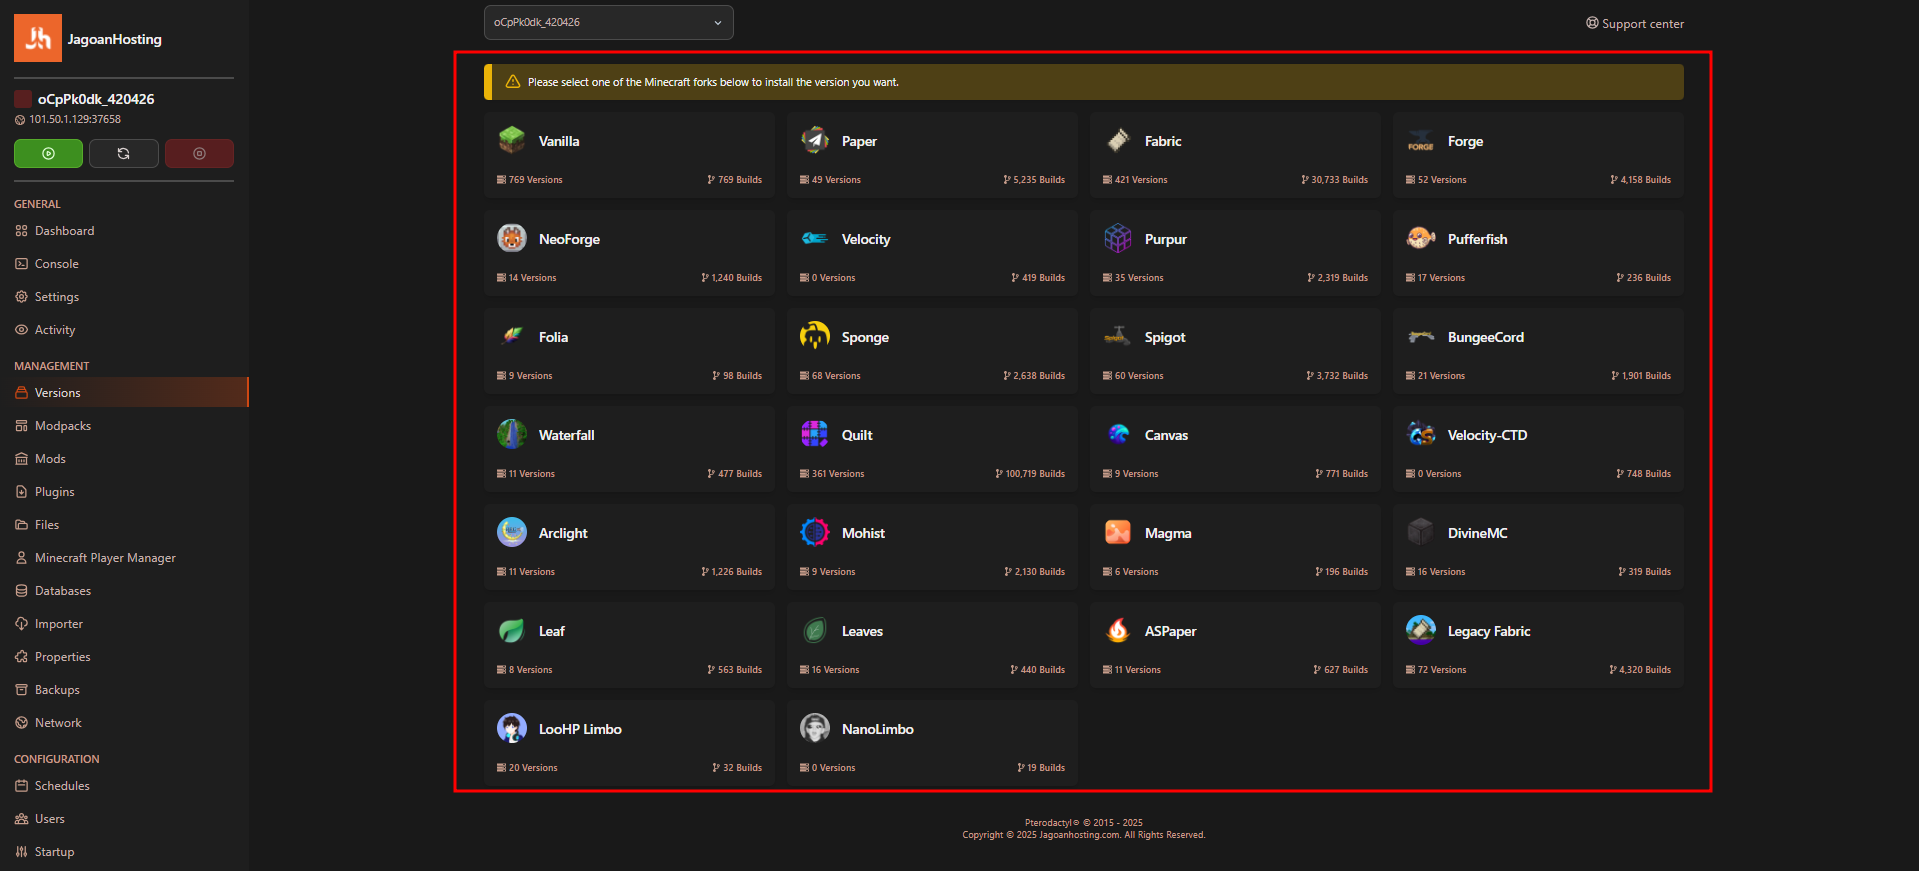Click the server IP address 101.50.1.129:37658
This screenshot has height=871, width=1919.
pos(75,119)
